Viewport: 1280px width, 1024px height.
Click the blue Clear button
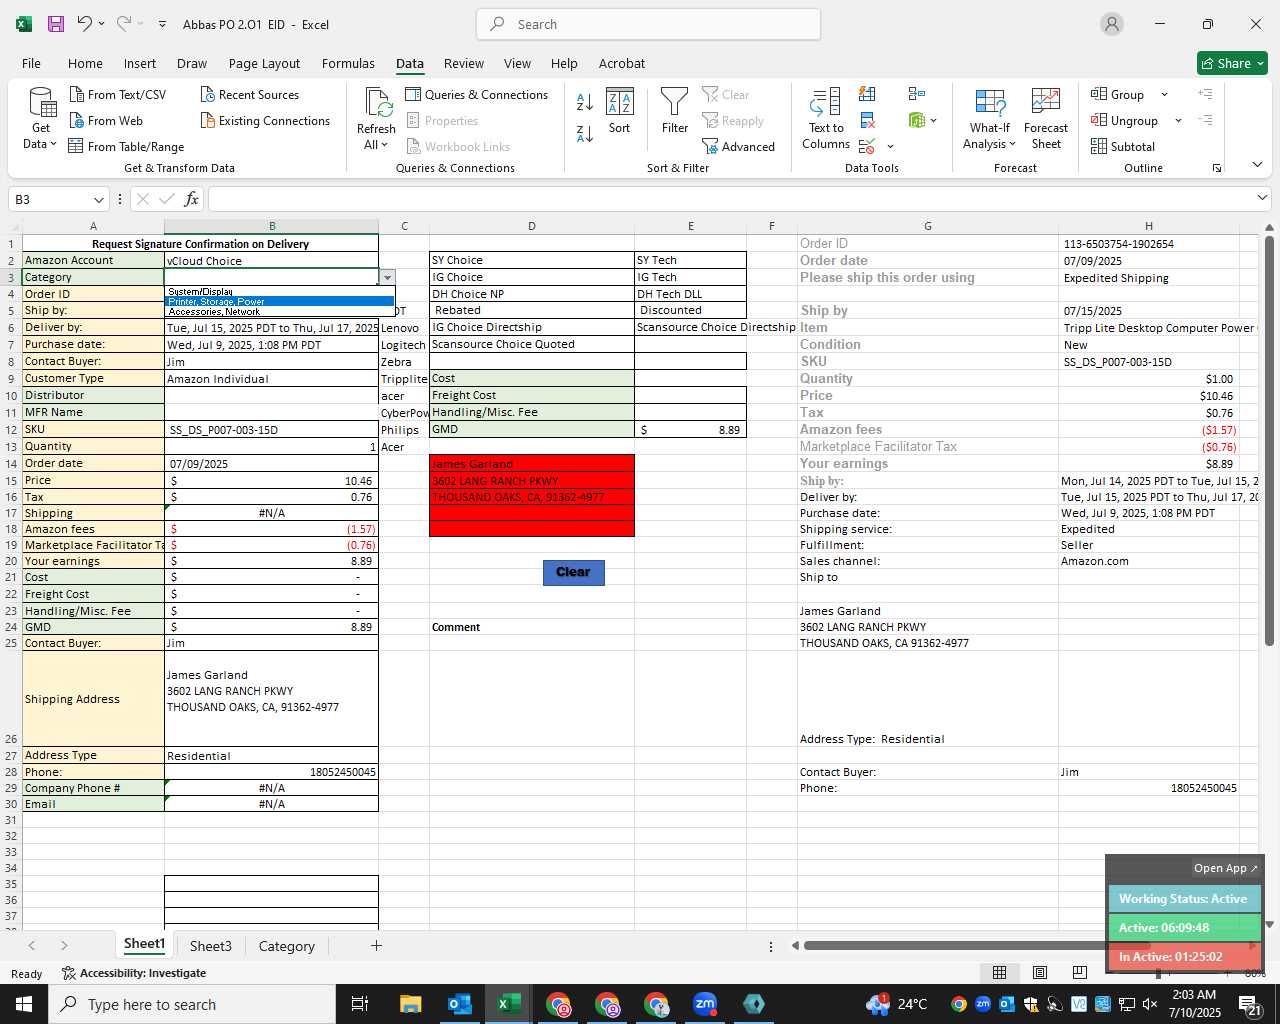(x=573, y=572)
